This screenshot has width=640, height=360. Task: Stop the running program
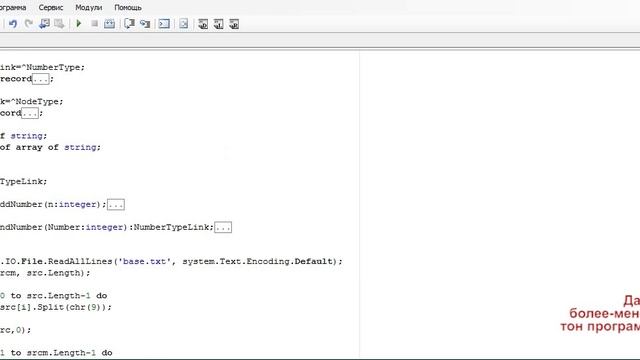click(x=95, y=24)
